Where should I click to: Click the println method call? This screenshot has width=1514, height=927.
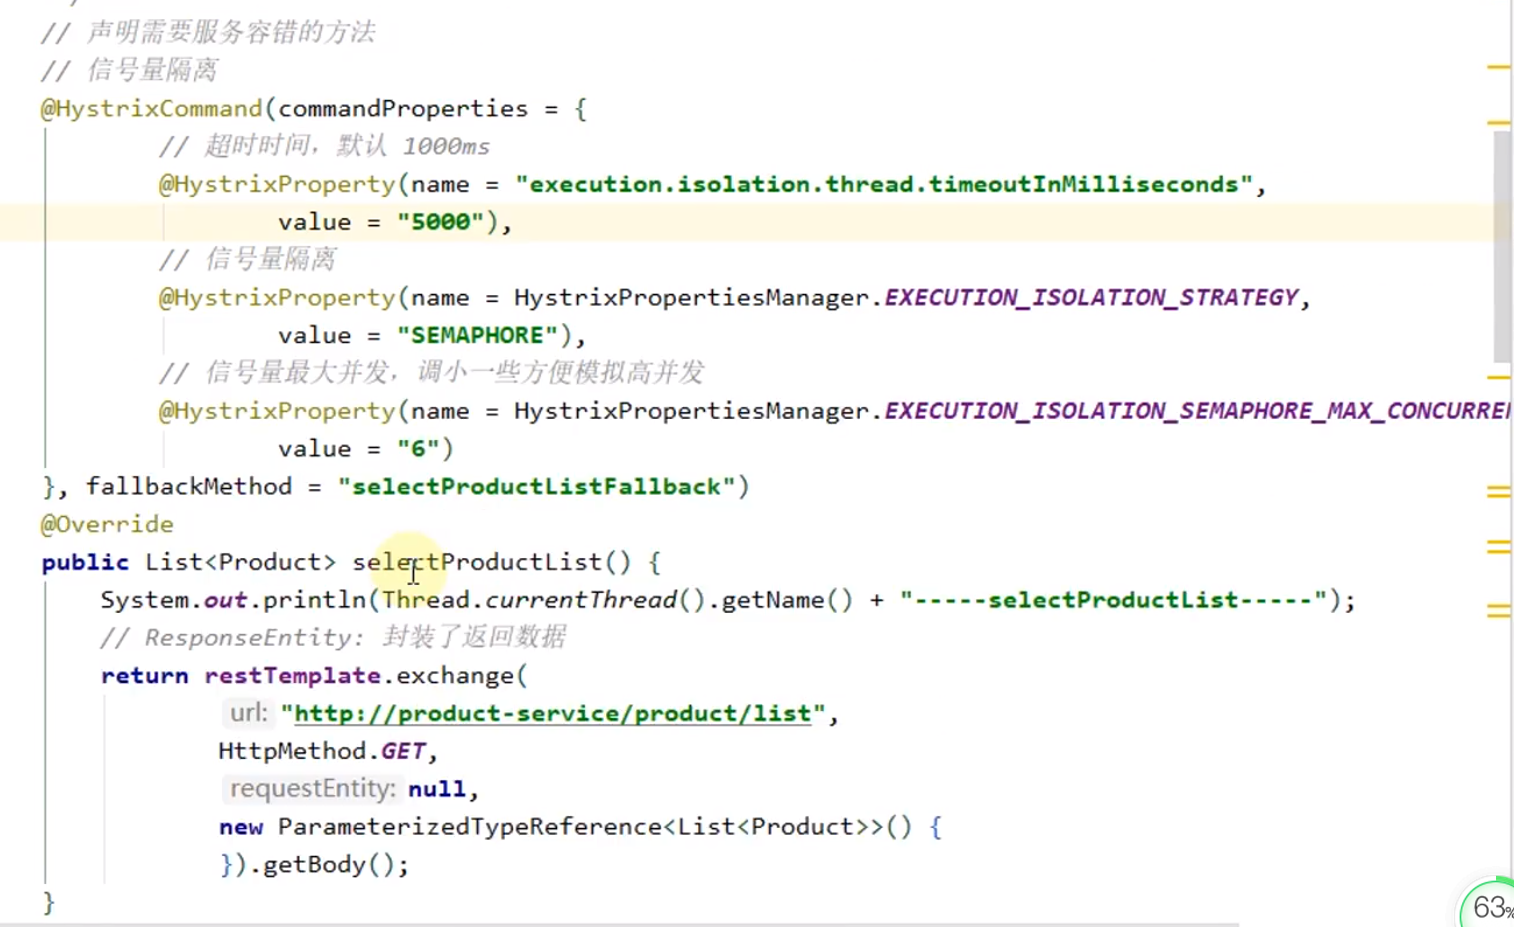coord(315,600)
